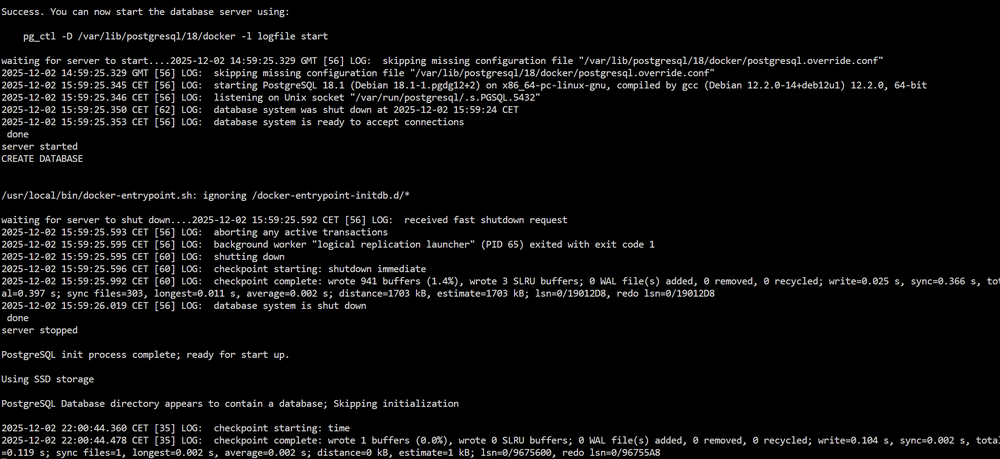Click the 'checkpoint starting: time' log line

click(x=175, y=428)
